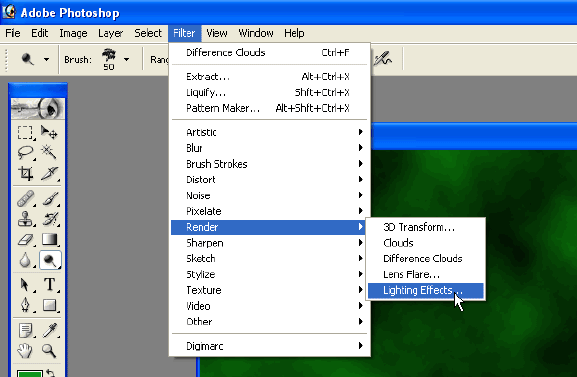Expand the Noise filter submenu
The height and width of the screenshot is (377, 577).
(269, 195)
